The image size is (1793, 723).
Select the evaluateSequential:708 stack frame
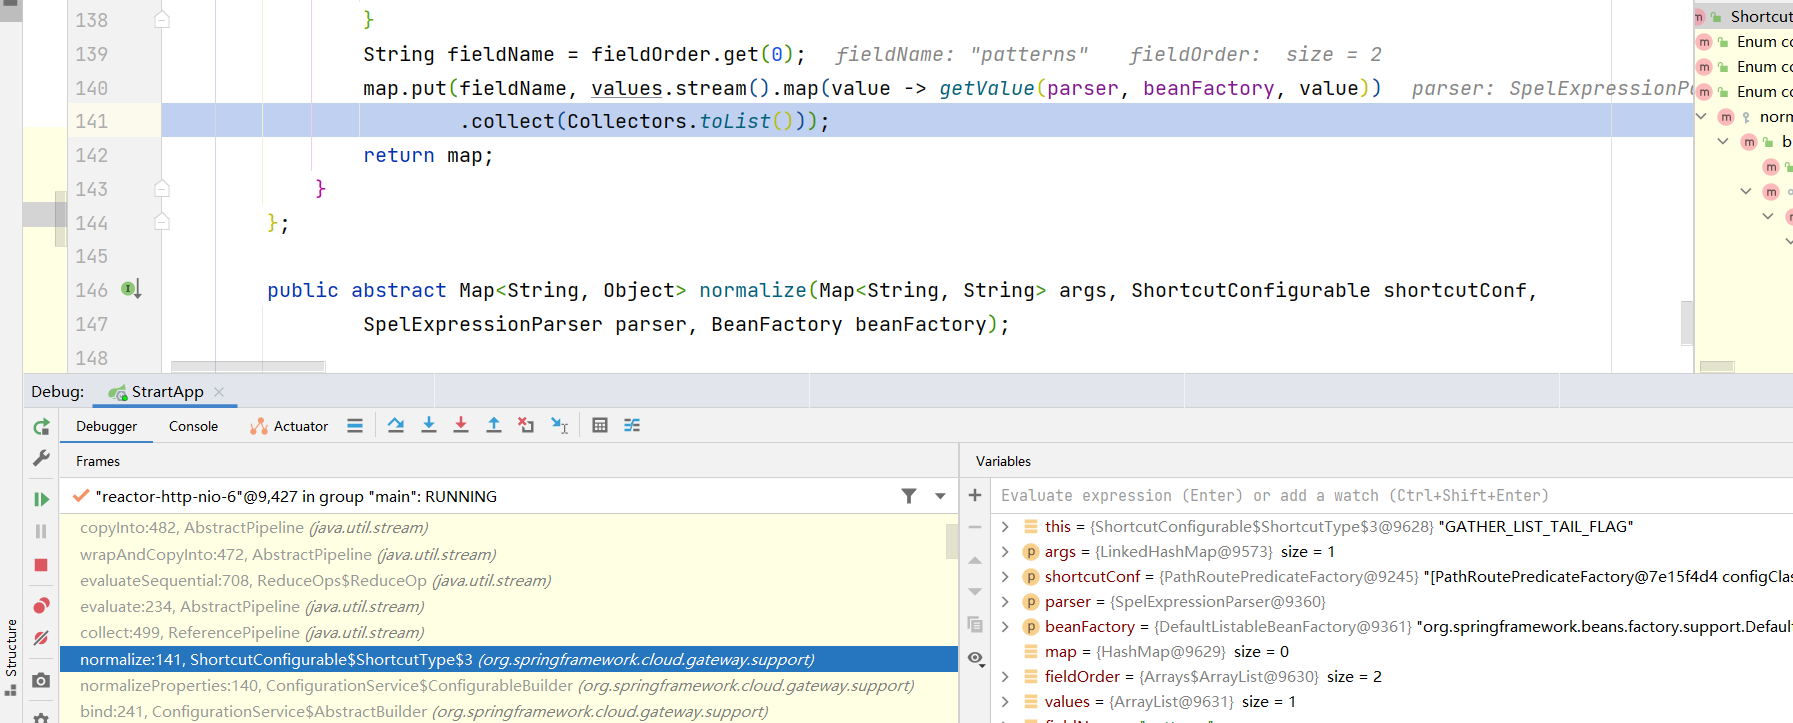click(503, 580)
